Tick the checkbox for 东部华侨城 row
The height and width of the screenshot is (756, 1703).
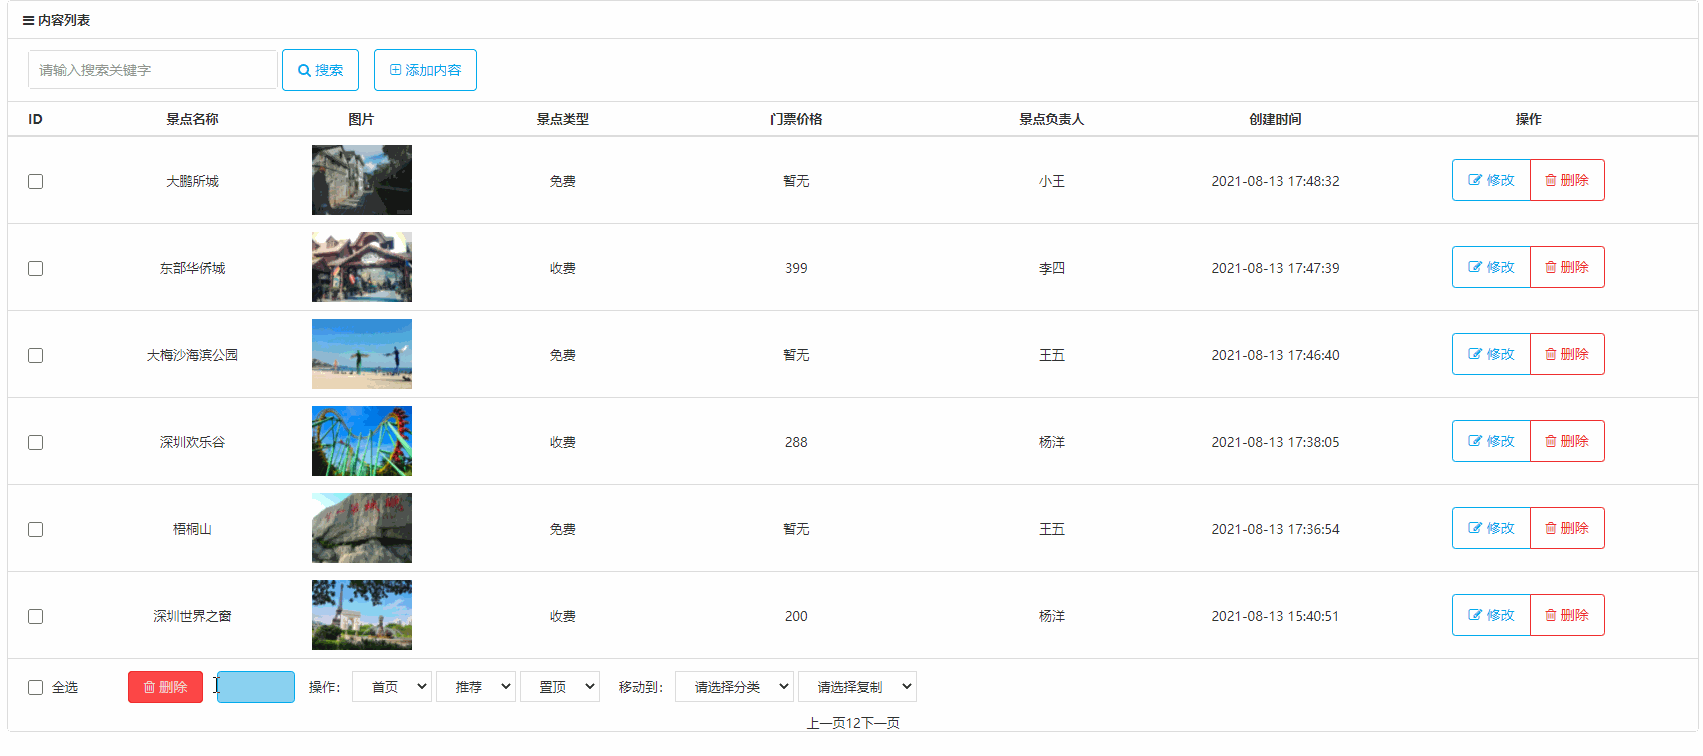[36, 268]
